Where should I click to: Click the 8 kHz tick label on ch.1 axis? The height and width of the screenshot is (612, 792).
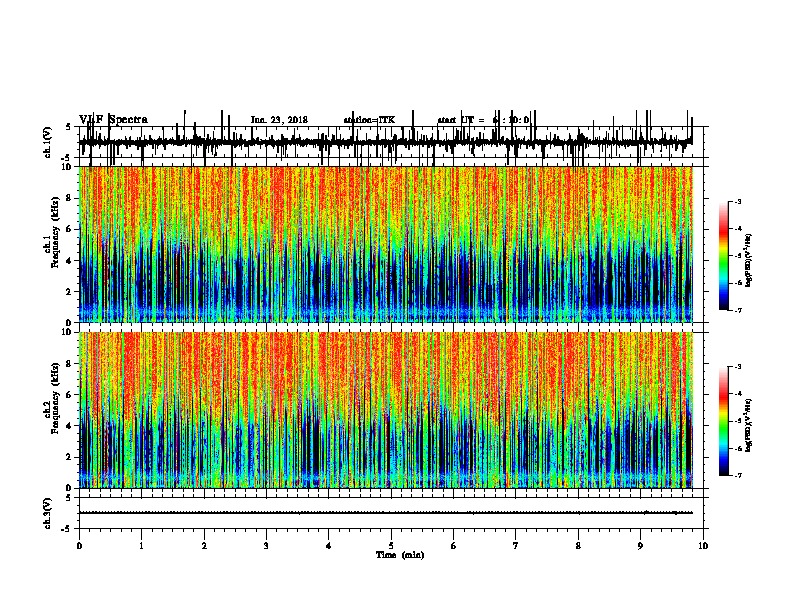tap(70, 198)
